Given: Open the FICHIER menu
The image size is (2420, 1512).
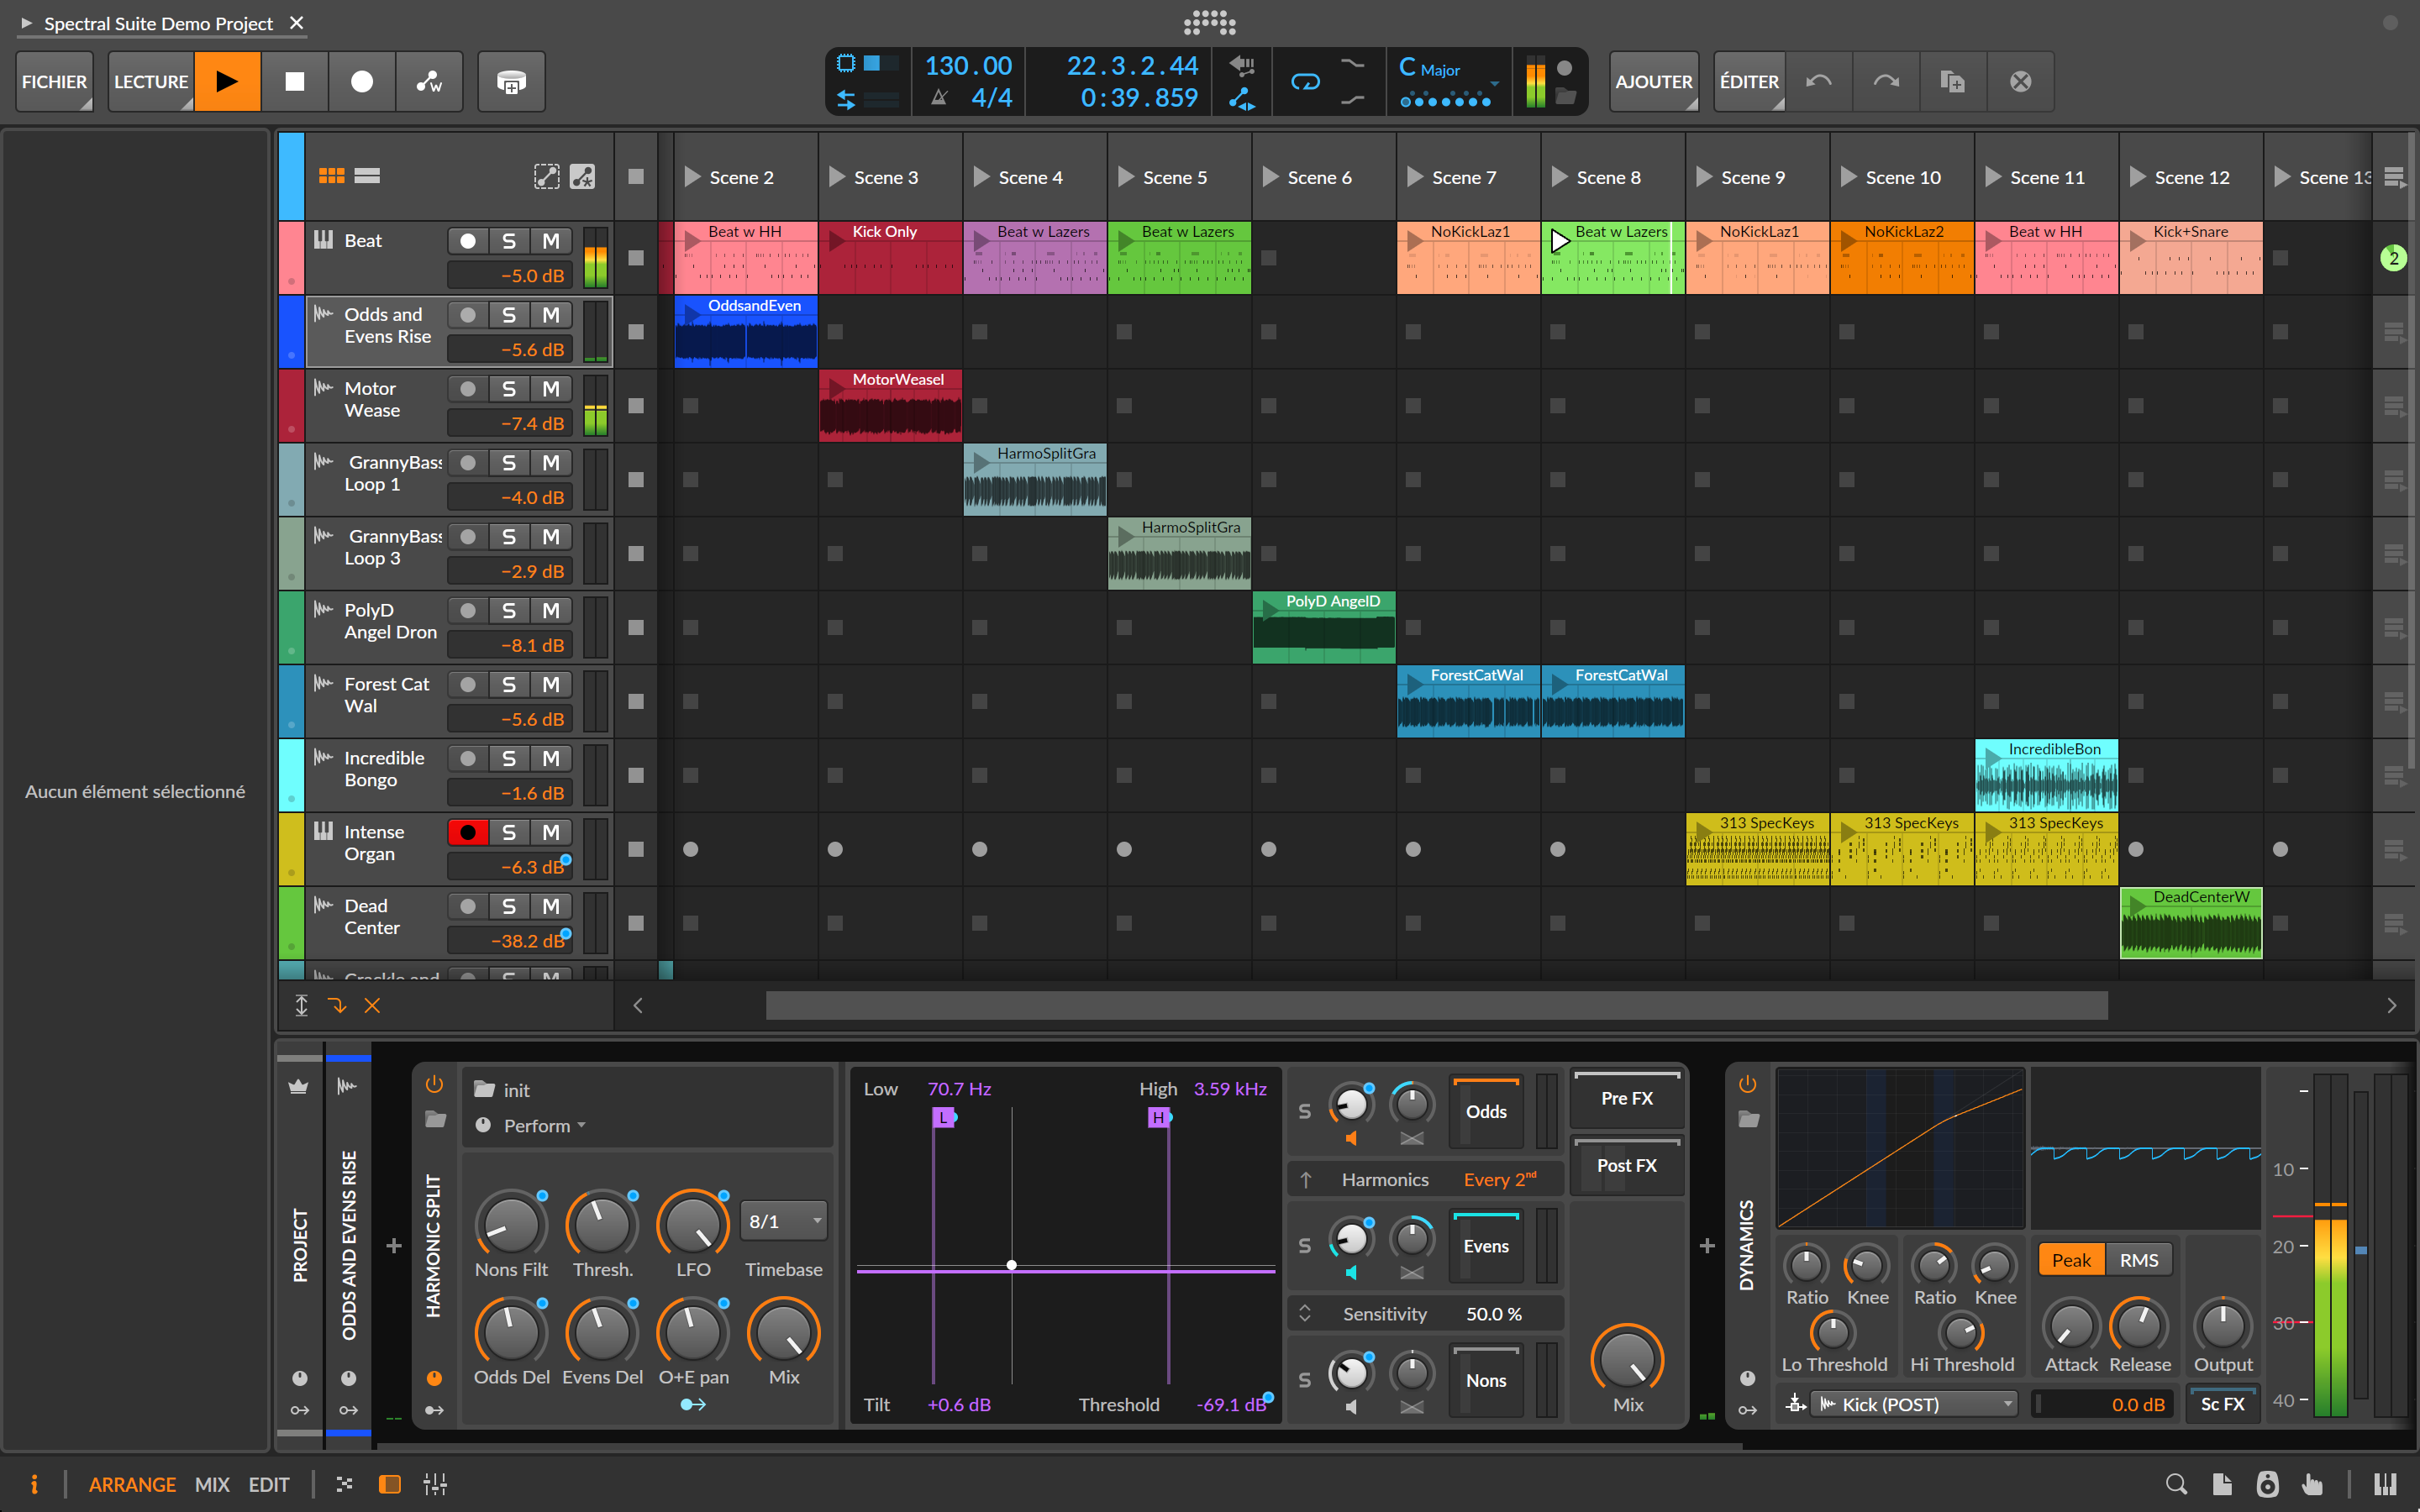Looking at the screenshot, I should 54,81.
